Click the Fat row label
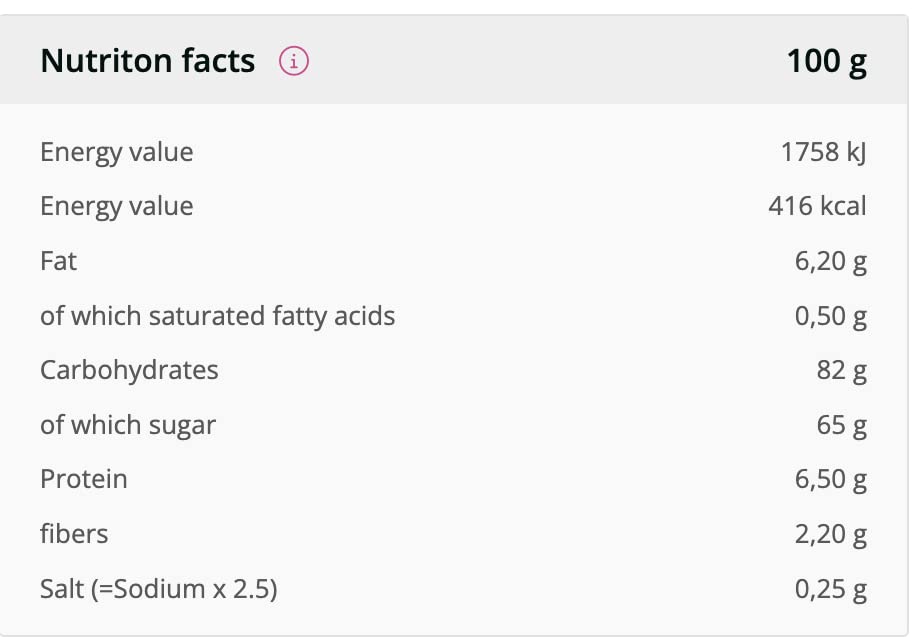 pyautogui.click(x=58, y=261)
